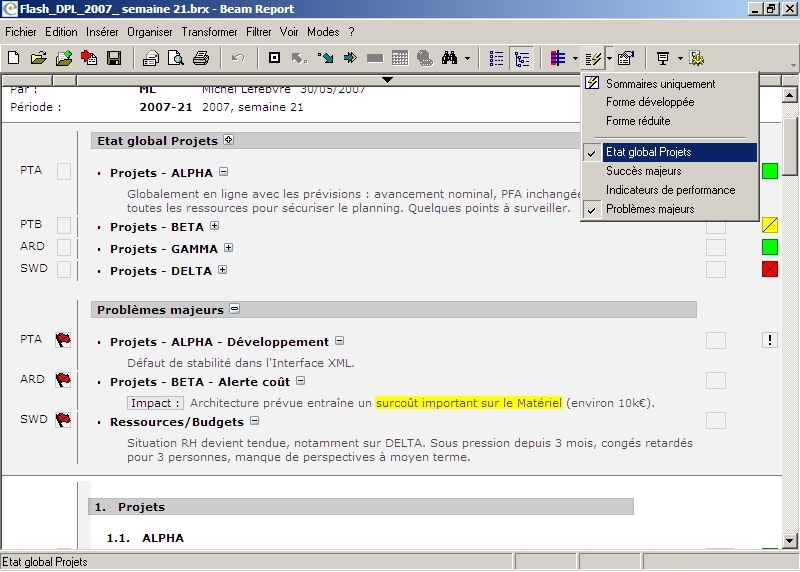Print the report using the printer icon
This screenshot has width=800, height=572.
(x=201, y=58)
